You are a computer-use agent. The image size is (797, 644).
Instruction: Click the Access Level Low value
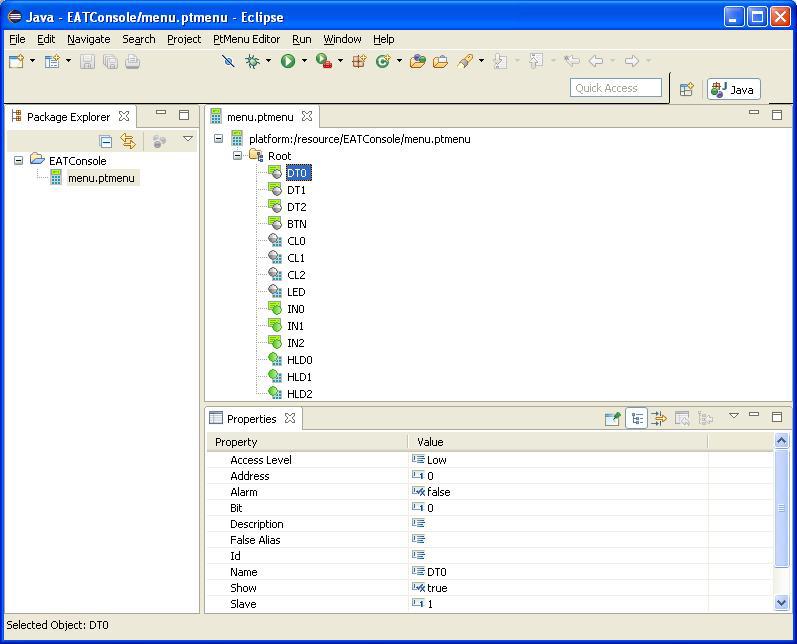pyautogui.click(x=558, y=460)
